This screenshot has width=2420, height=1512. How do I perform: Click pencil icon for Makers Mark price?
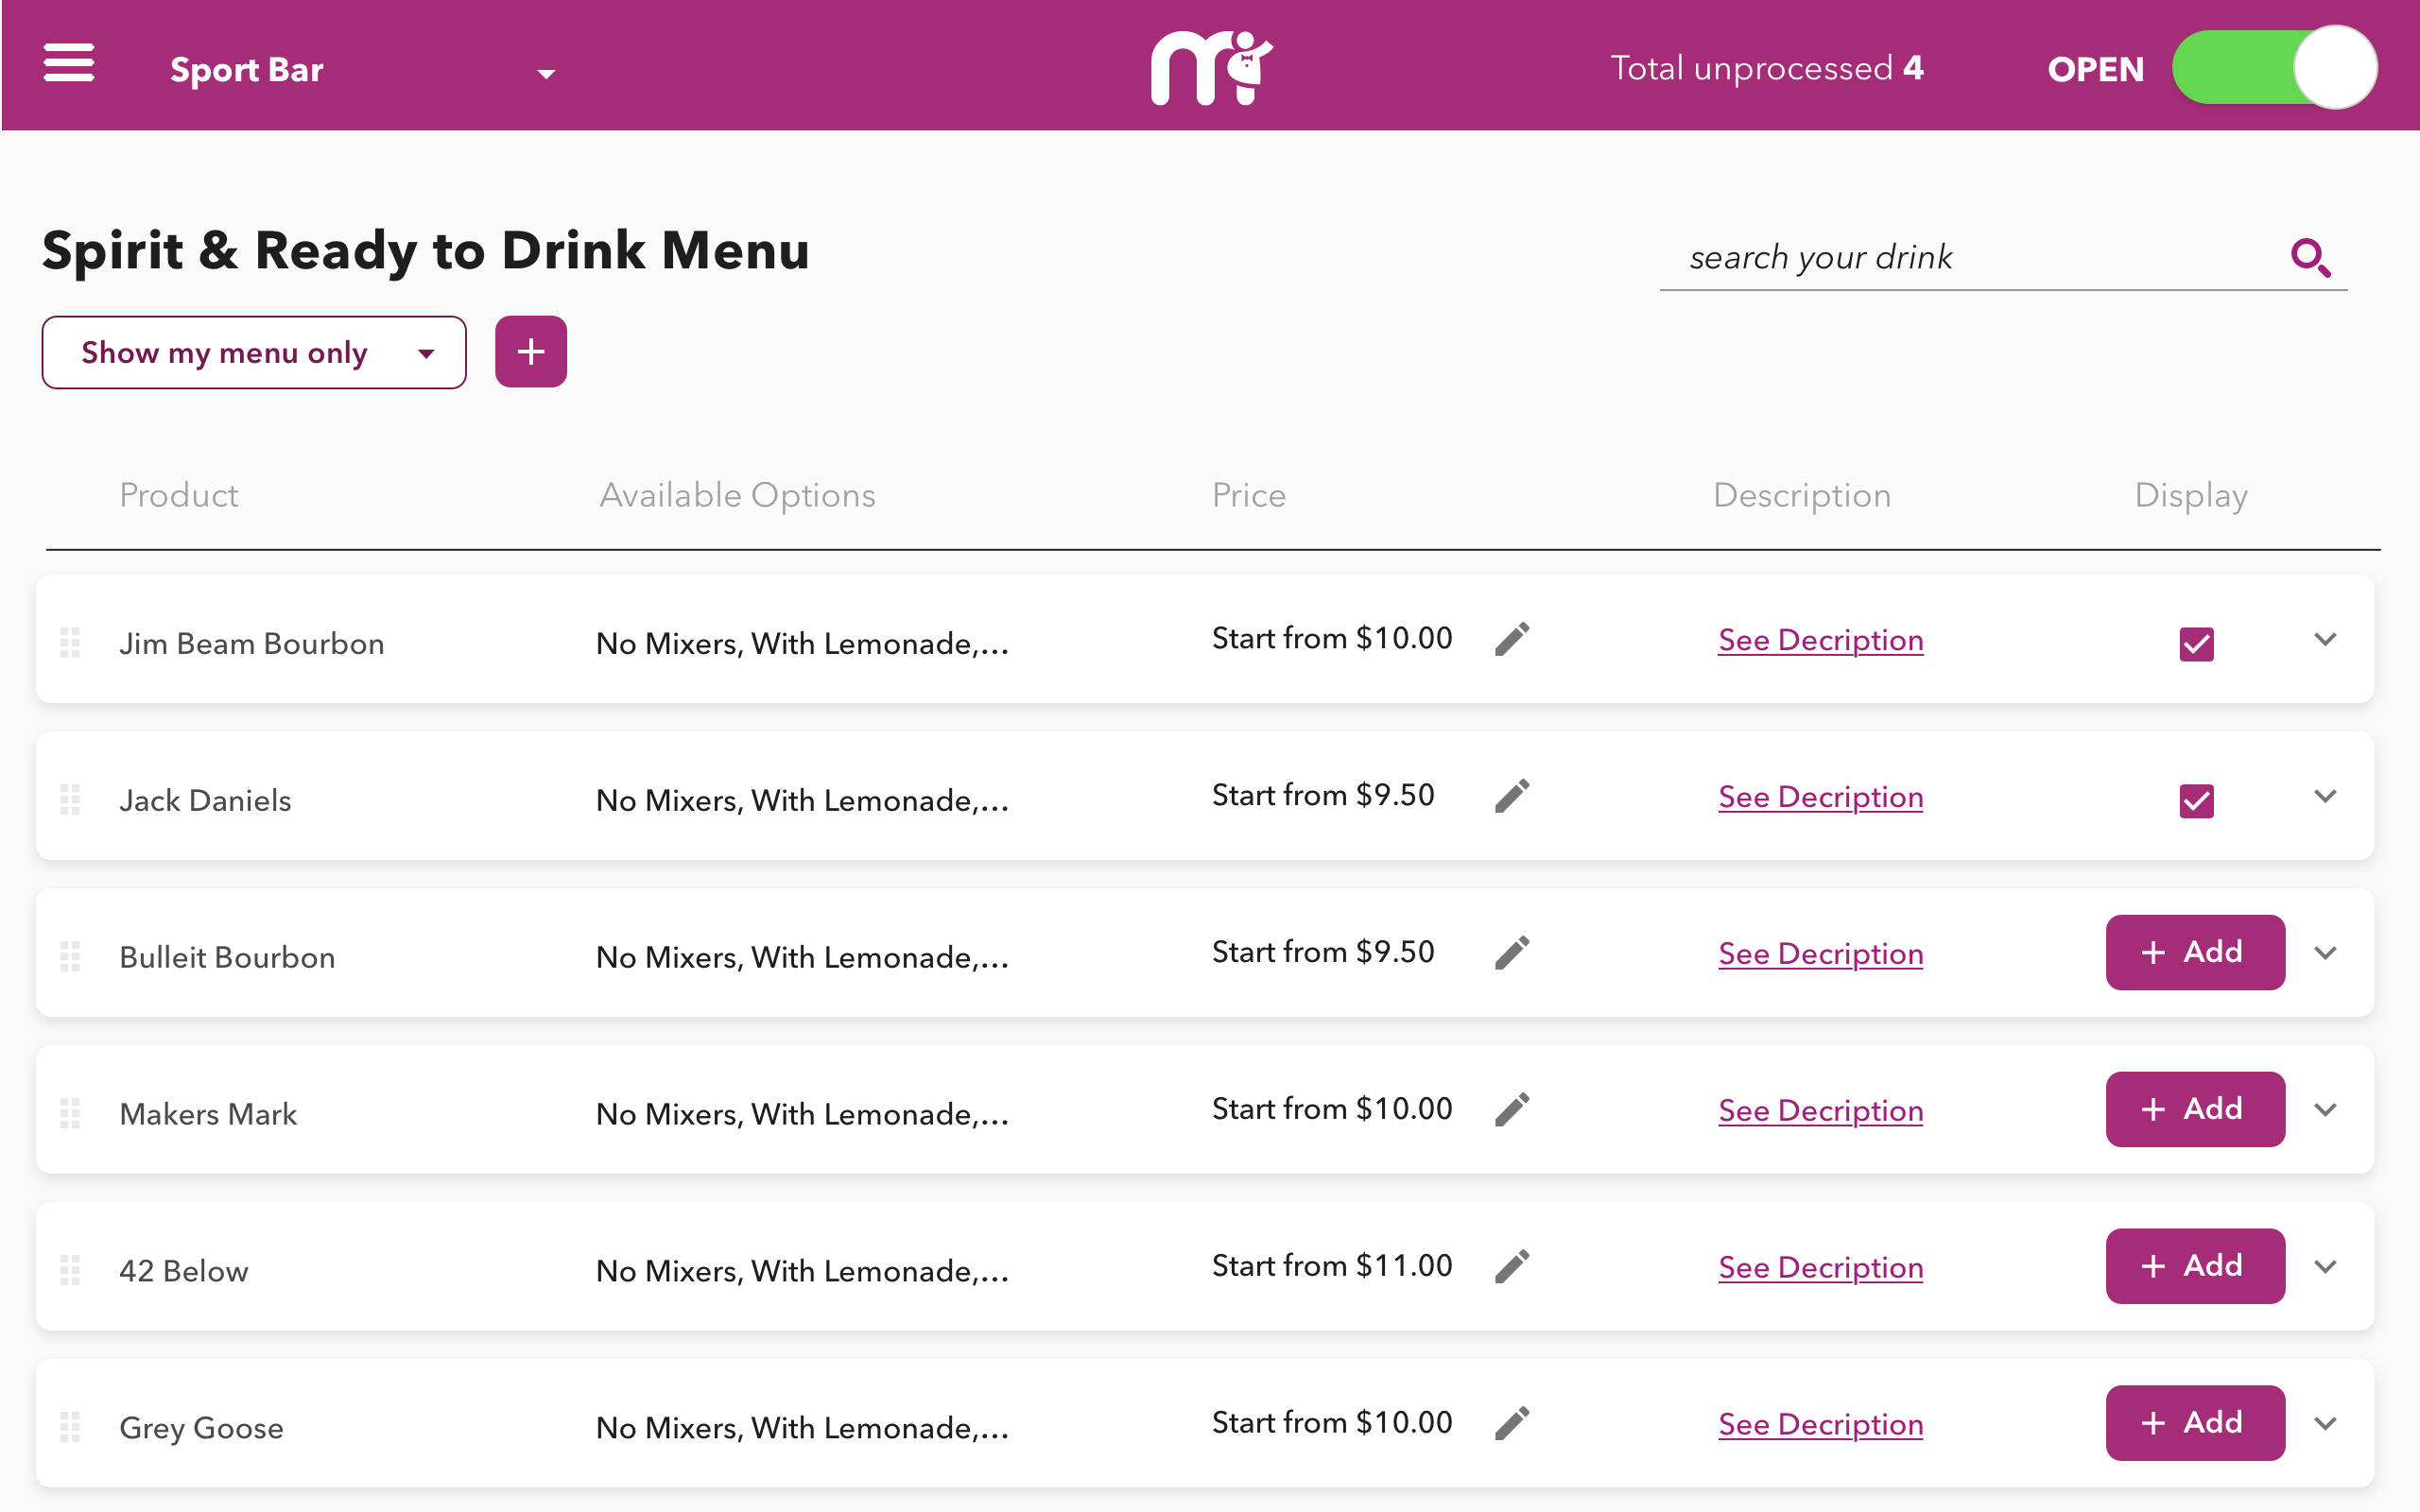tap(1512, 1109)
